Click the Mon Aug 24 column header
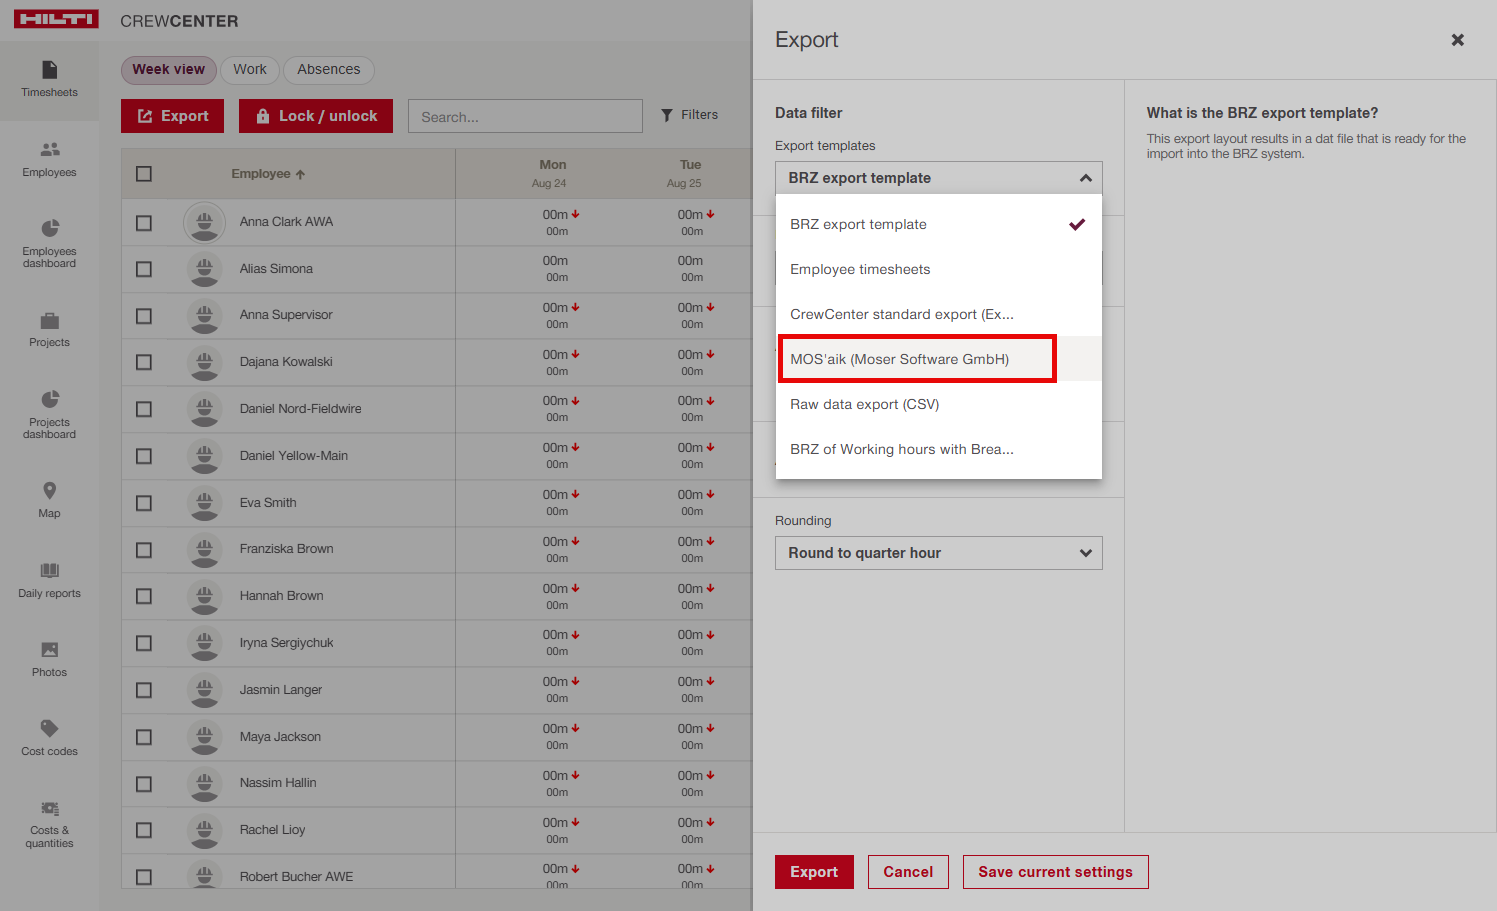 click(x=552, y=173)
